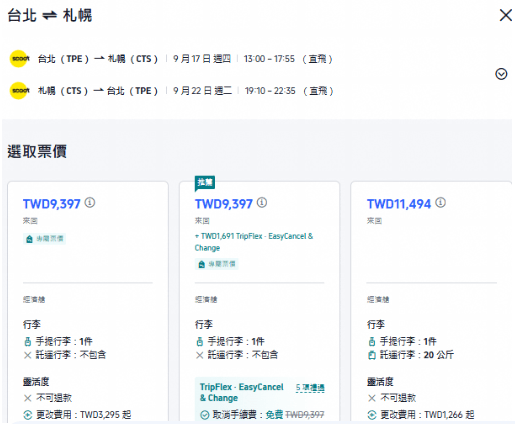The width and height of the screenshot is (515, 424).
Task: Click fare tag badge in first card
Action: pos(44,239)
